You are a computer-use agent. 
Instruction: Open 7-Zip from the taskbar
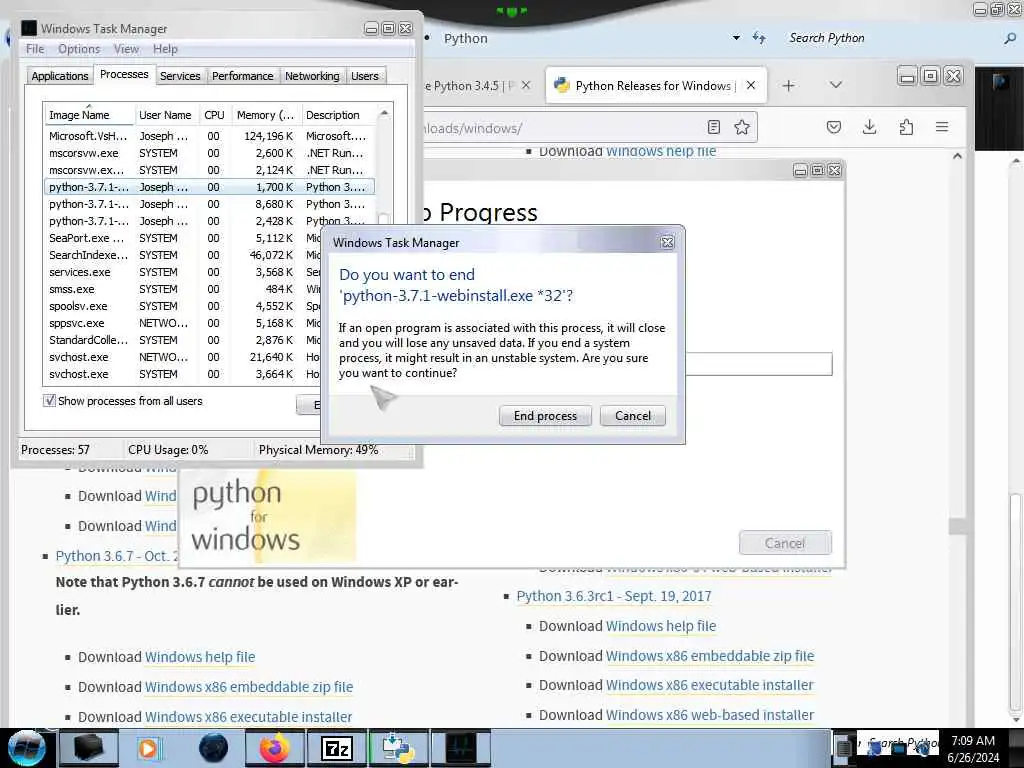(337, 748)
